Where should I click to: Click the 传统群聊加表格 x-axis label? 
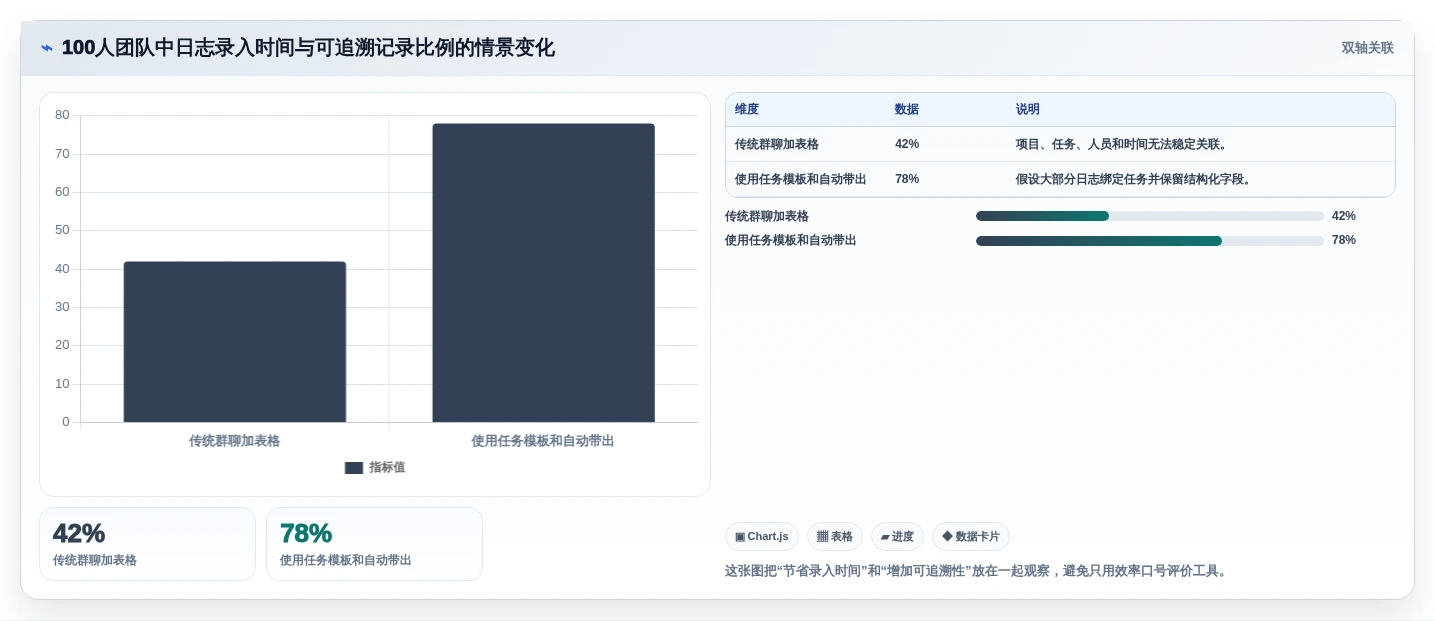[235, 441]
